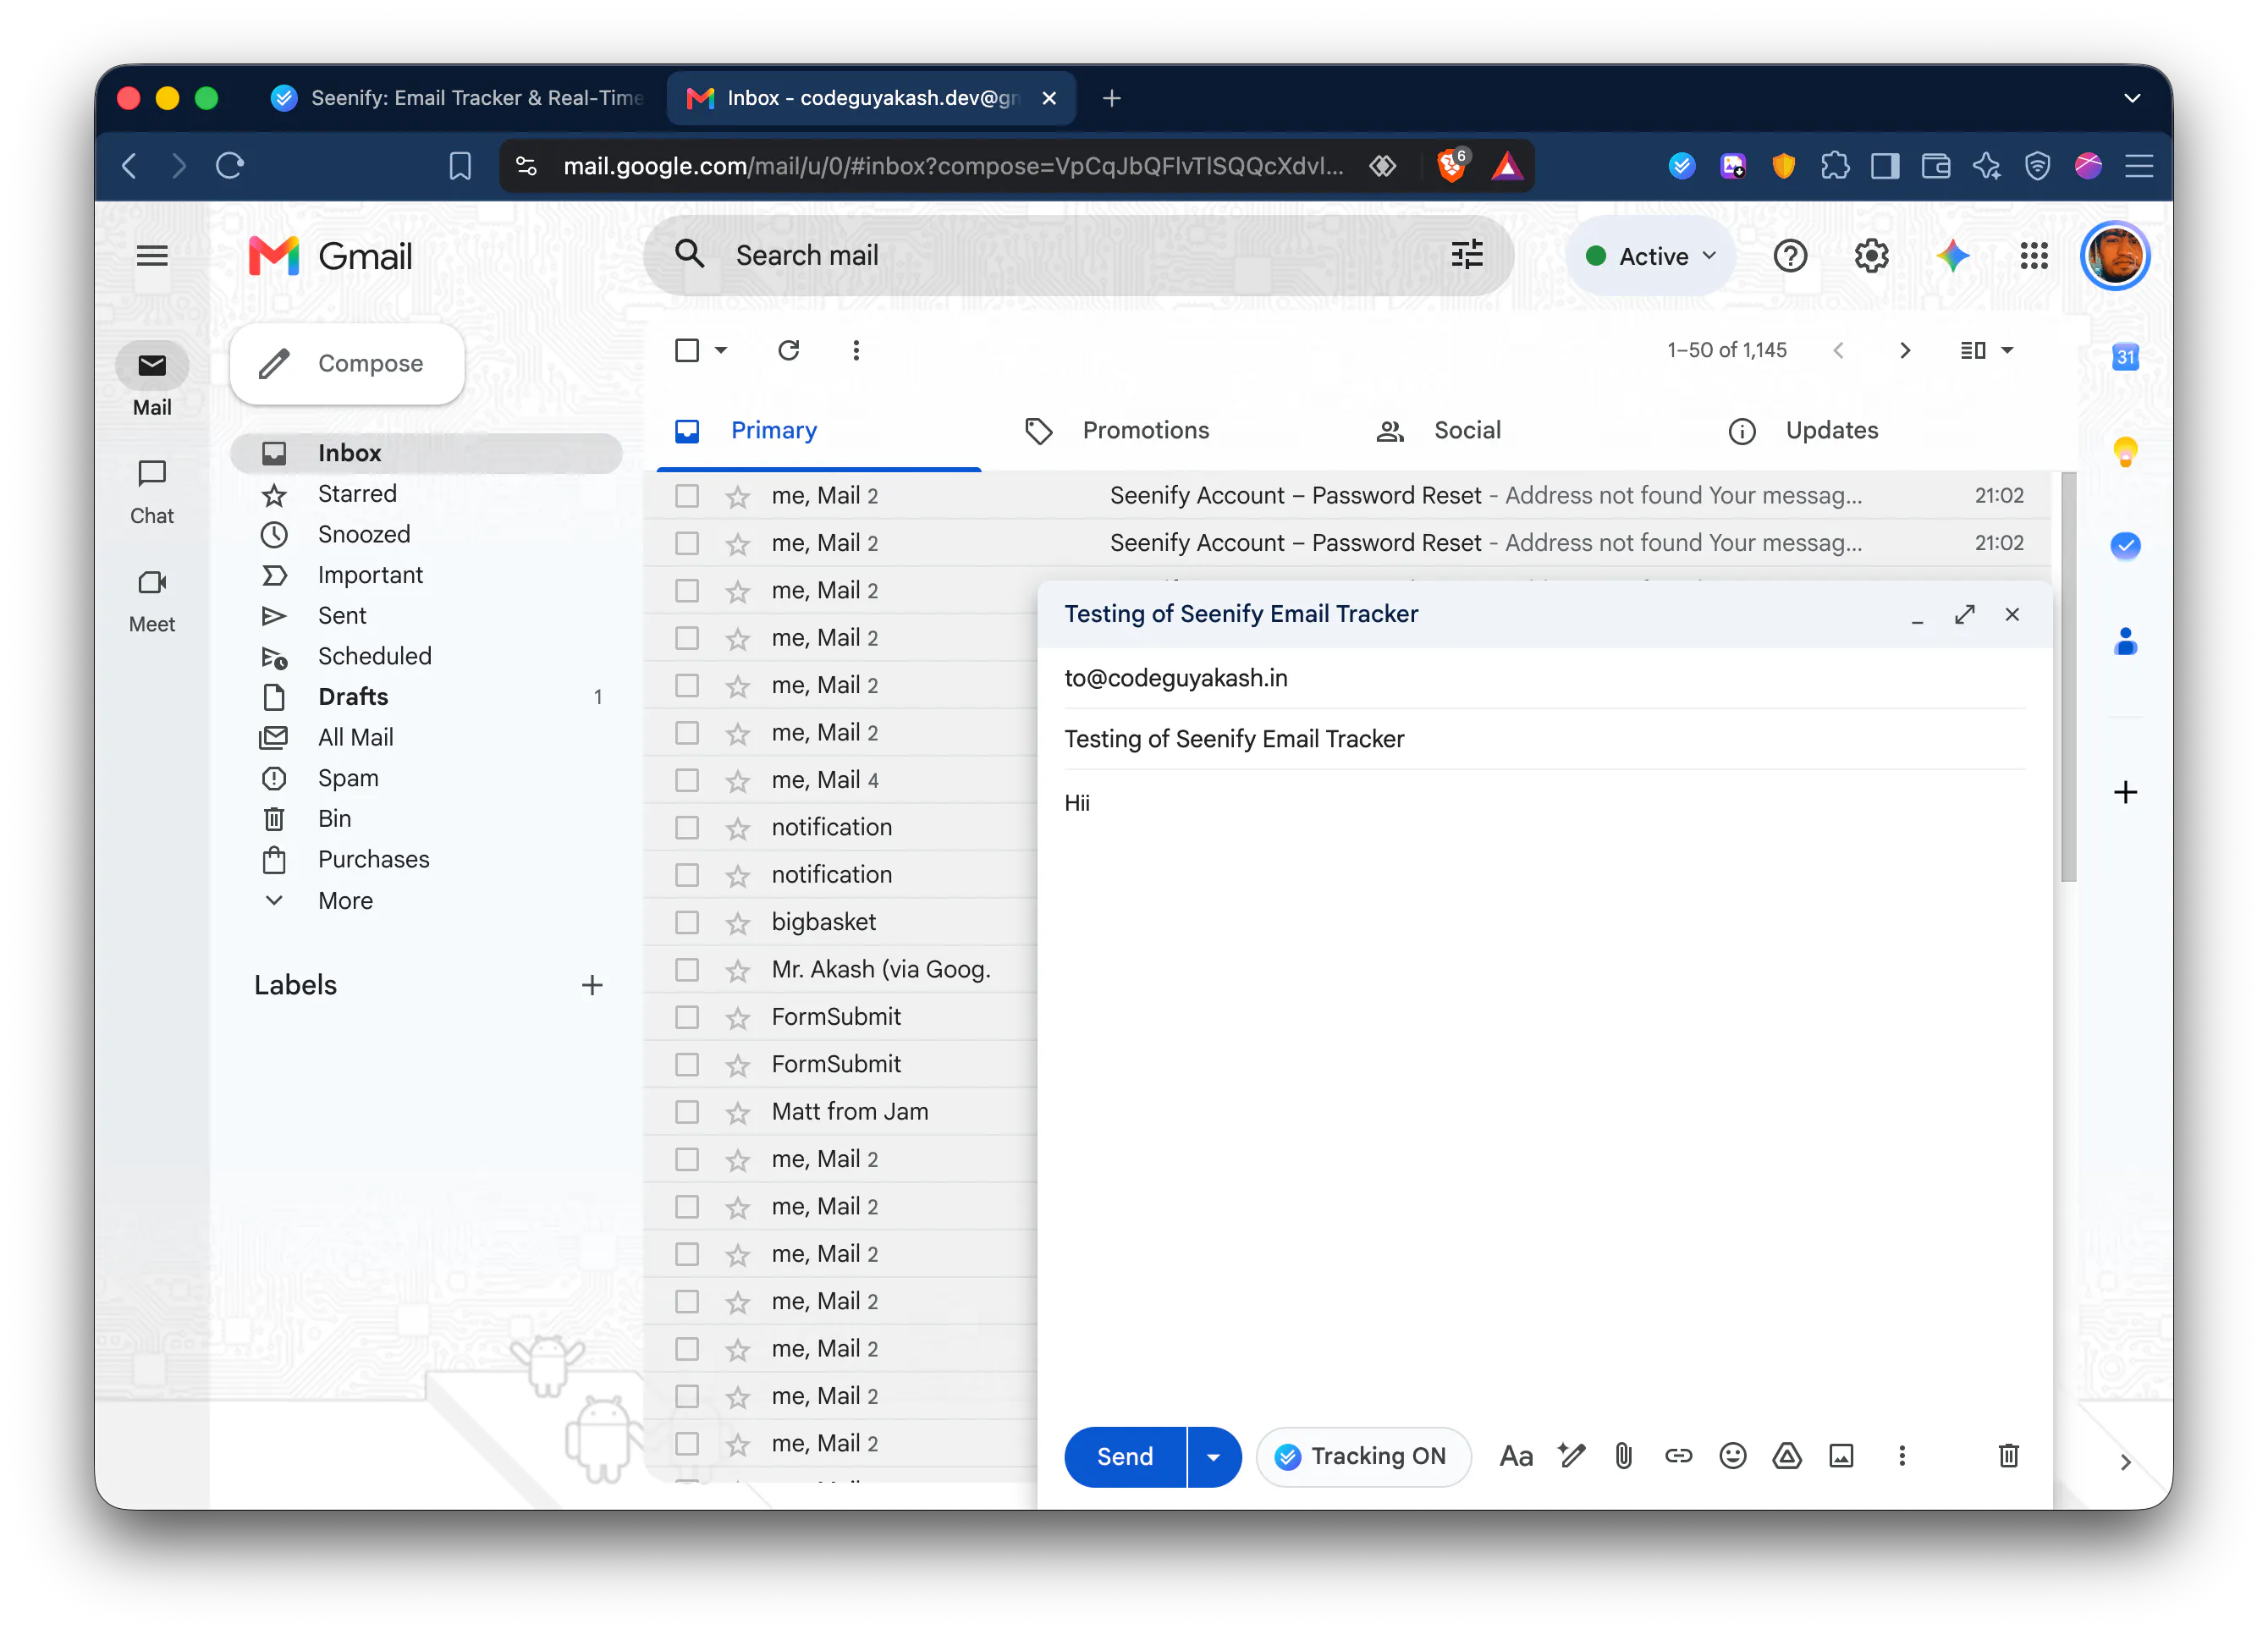Viewport: 2268px width, 1635px height.
Task: Star the Mr. Akash email
Action: 738,969
